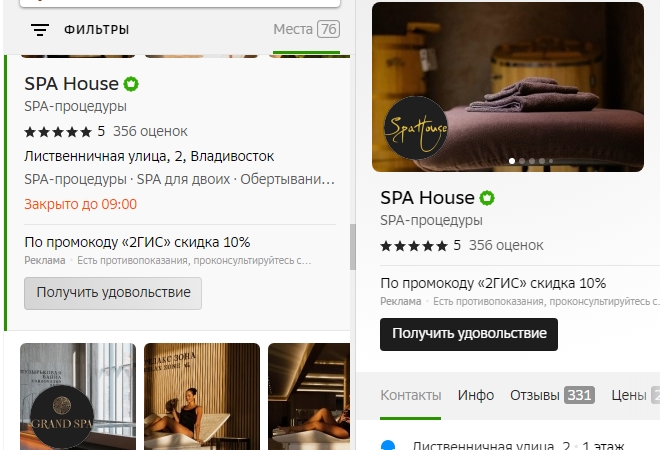The width and height of the screenshot is (660, 450).
Task: Click the Grand SPA round logo
Action: point(62,417)
